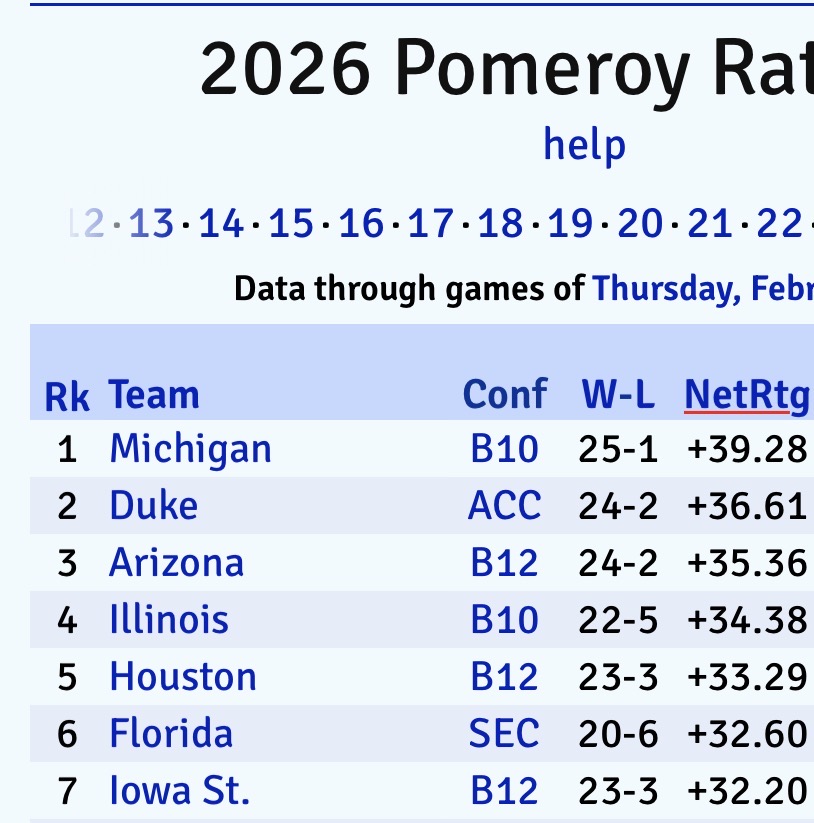Open Florida's SEC conference link

tap(504, 734)
